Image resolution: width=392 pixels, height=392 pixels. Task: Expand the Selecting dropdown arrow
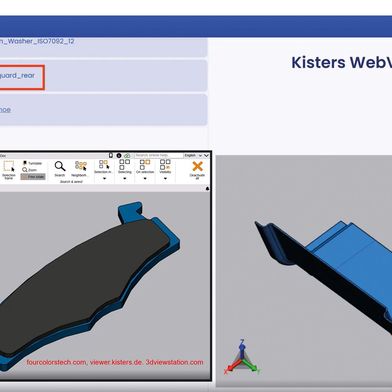click(125, 179)
